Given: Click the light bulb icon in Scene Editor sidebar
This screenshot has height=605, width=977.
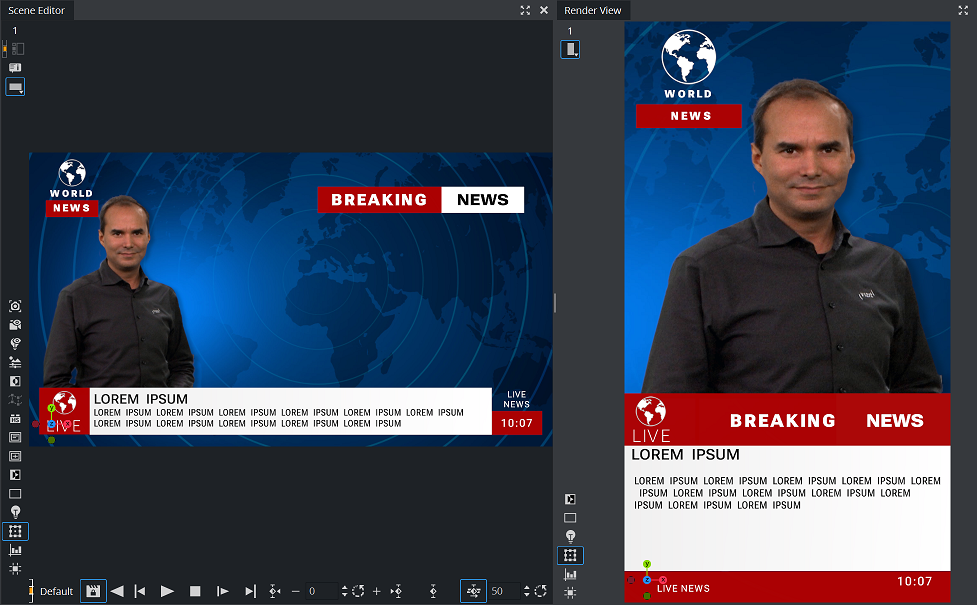Looking at the screenshot, I should pos(15,512).
